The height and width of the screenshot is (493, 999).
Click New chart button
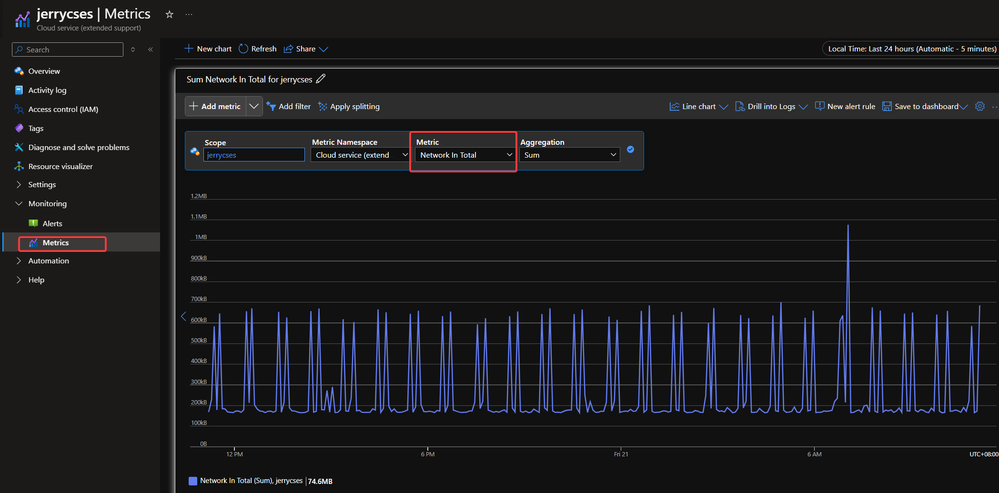pos(208,49)
